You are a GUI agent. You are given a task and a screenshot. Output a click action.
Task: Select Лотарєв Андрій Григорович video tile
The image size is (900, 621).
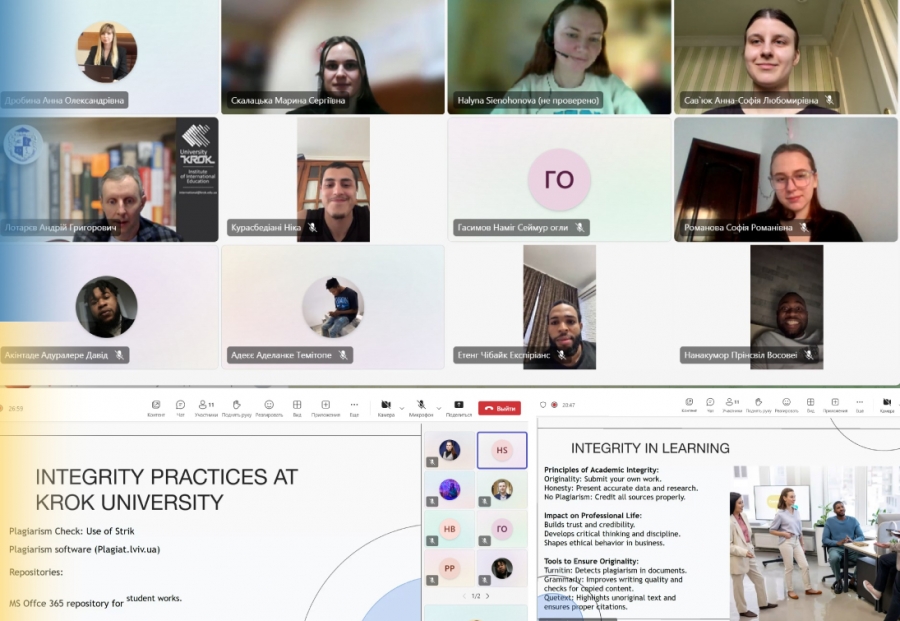109,180
